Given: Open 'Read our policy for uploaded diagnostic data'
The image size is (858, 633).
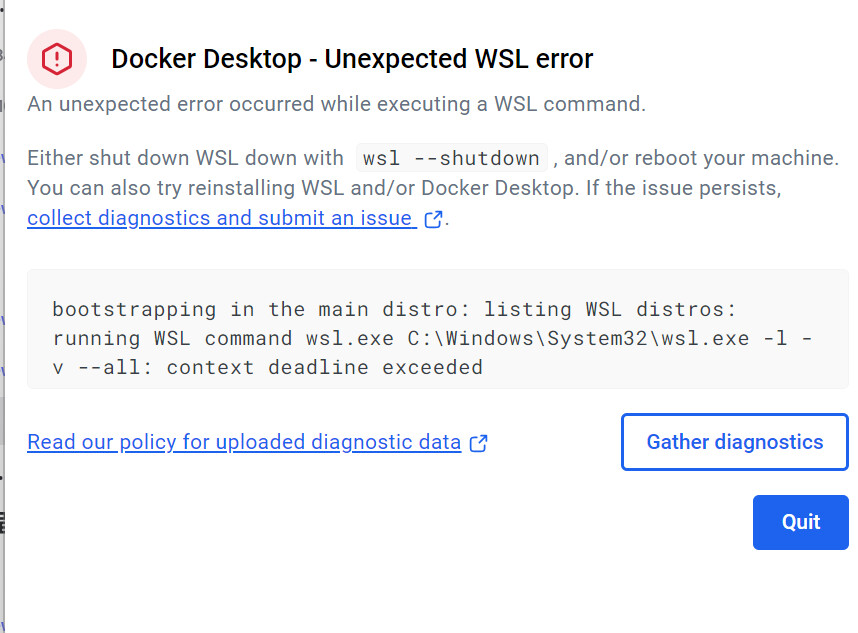Looking at the screenshot, I should (x=244, y=442).
